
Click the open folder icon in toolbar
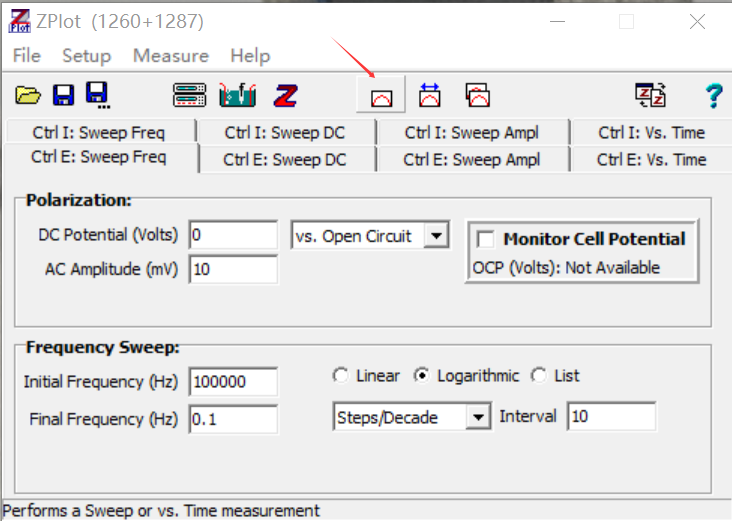(x=28, y=96)
